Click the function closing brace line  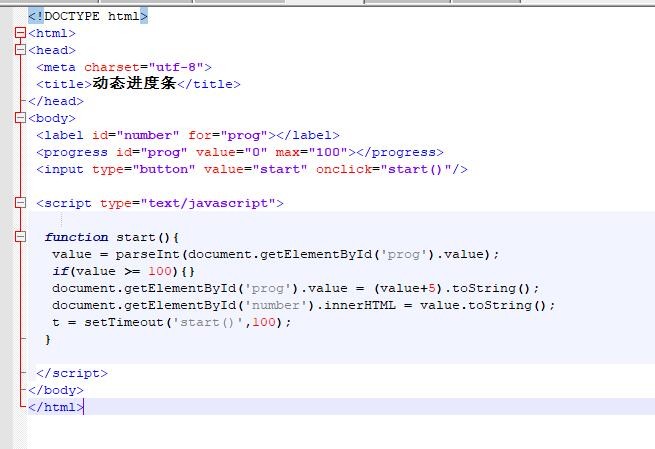tap(48, 340)
